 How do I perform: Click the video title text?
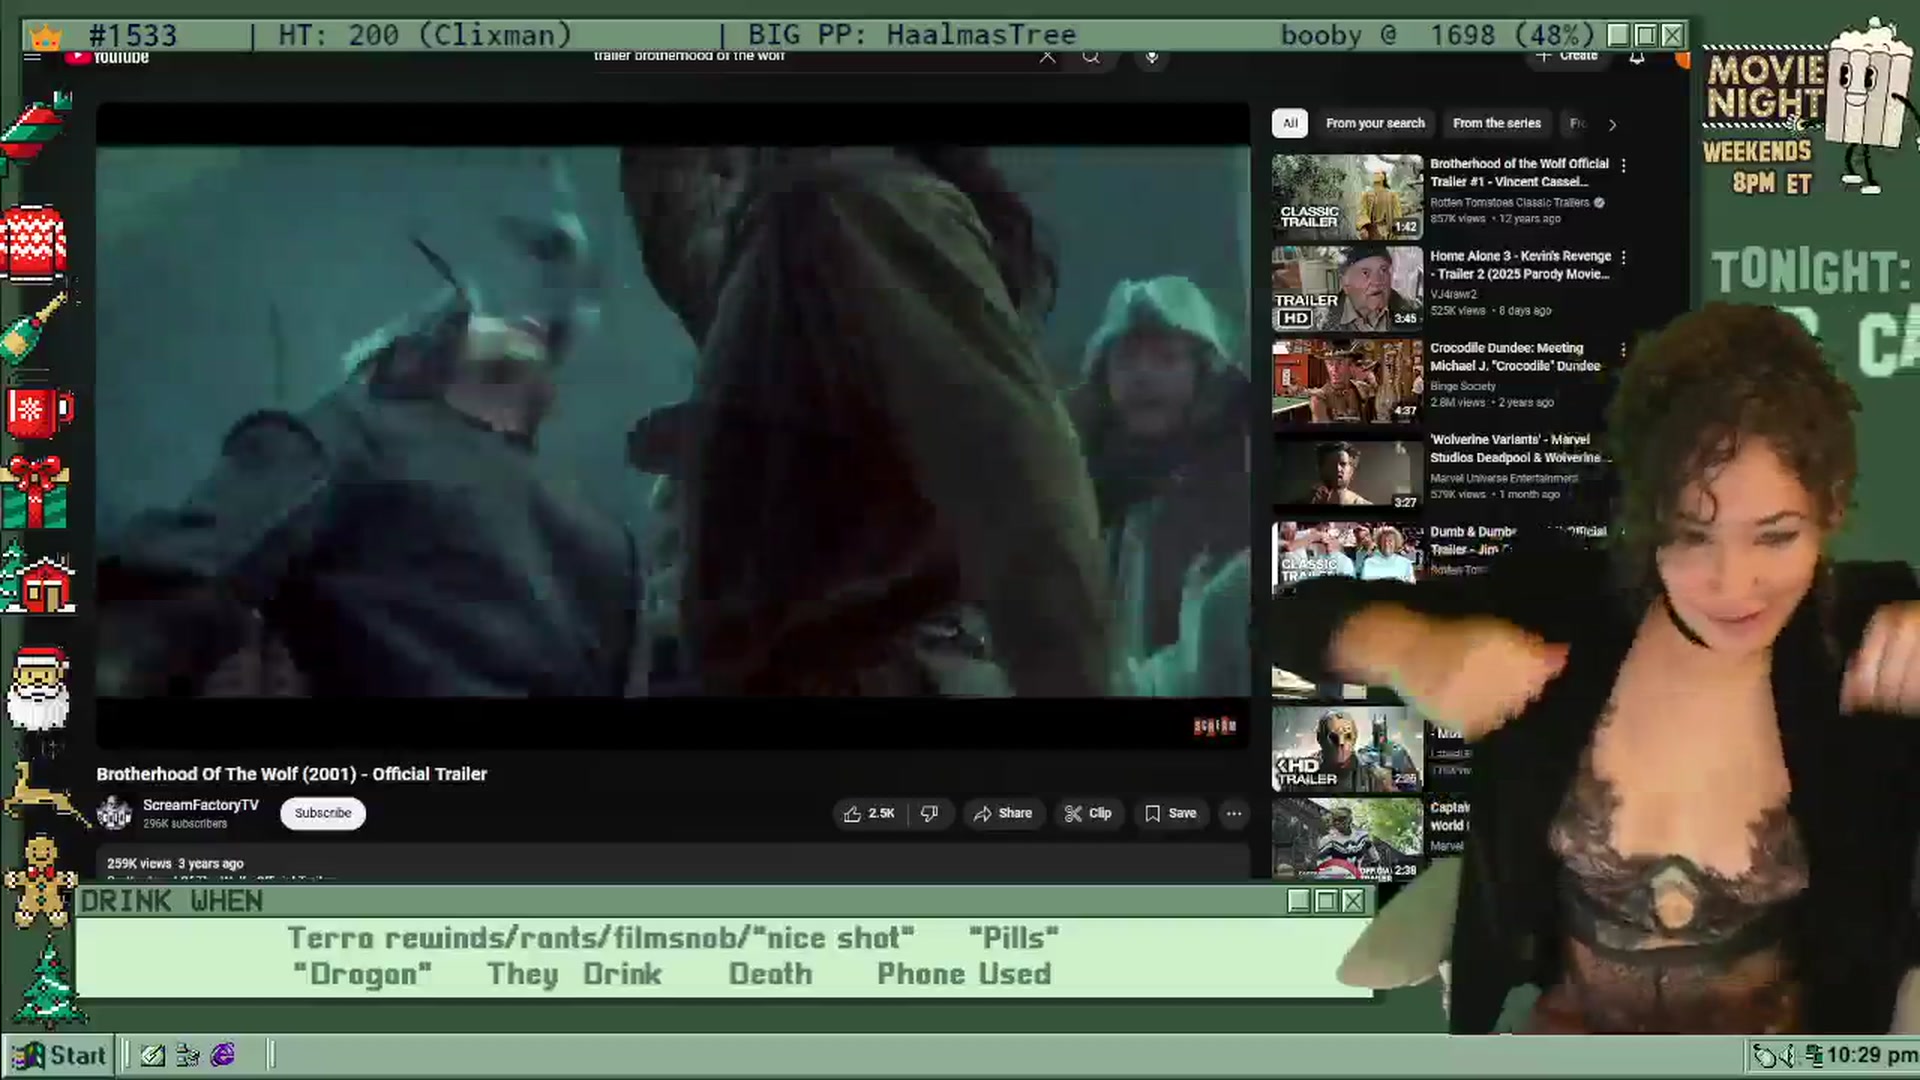291,774
